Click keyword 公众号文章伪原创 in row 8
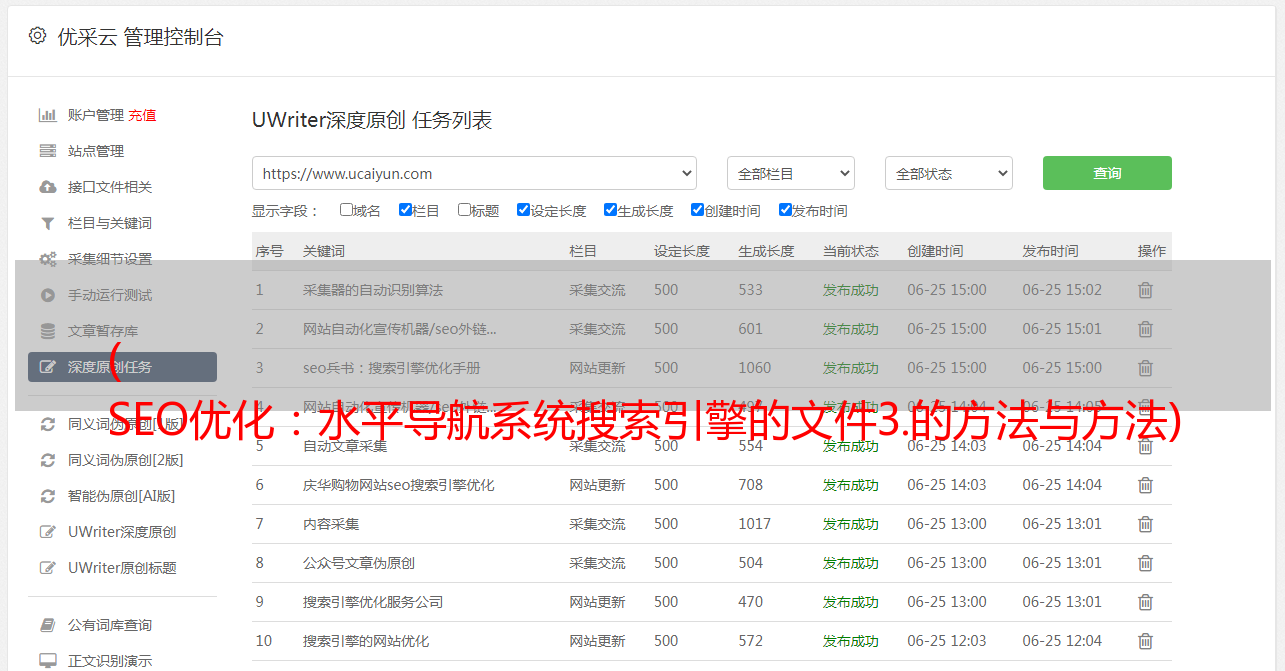The height and width of the screenshot is (671, 1285). click(359, 563)
